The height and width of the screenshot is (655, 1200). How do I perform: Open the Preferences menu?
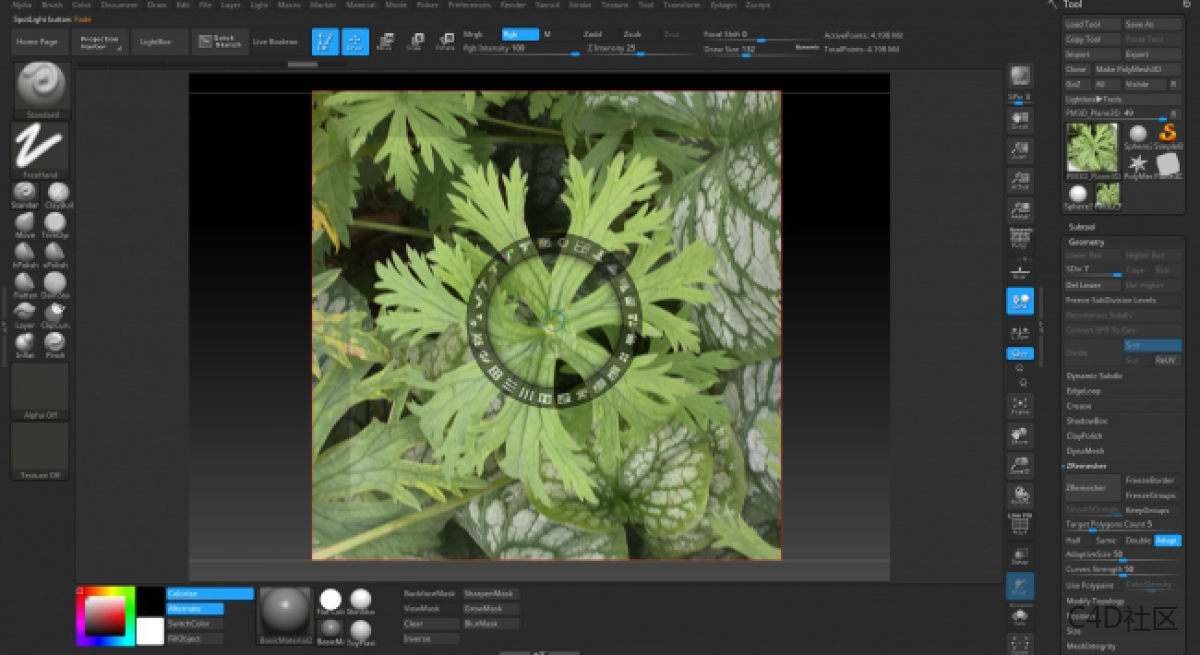[x=469, y=5]
